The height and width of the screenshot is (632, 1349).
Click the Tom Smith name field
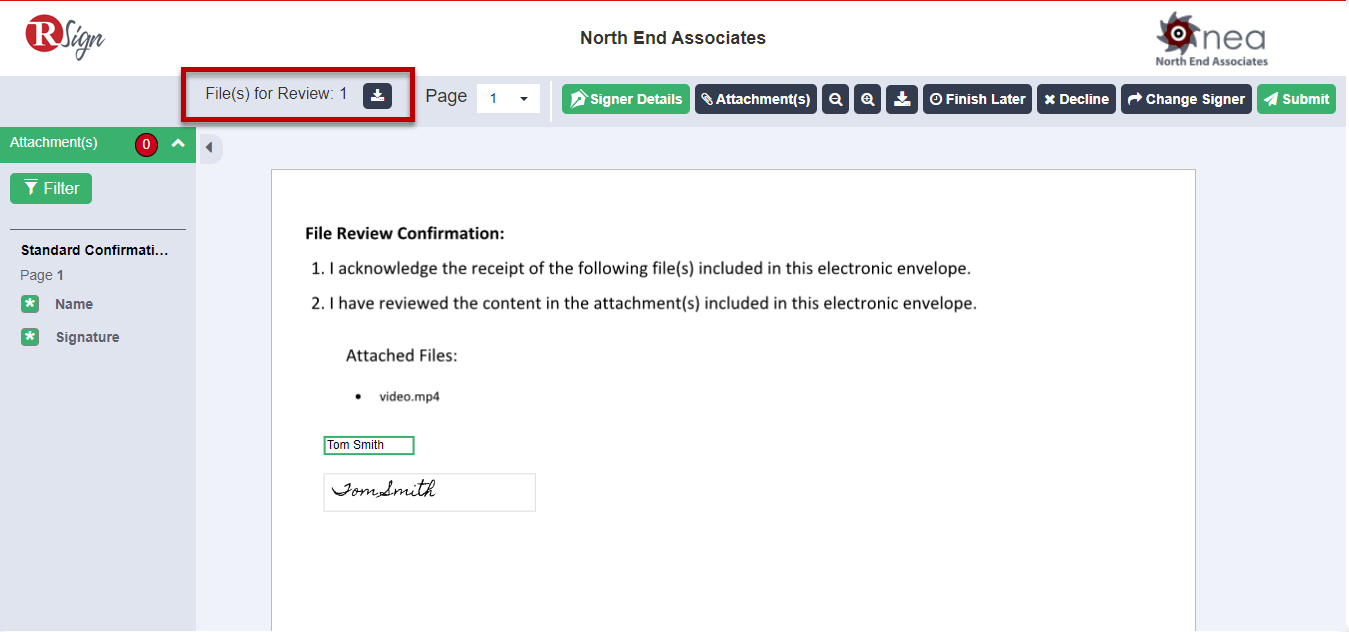point(368,445)
